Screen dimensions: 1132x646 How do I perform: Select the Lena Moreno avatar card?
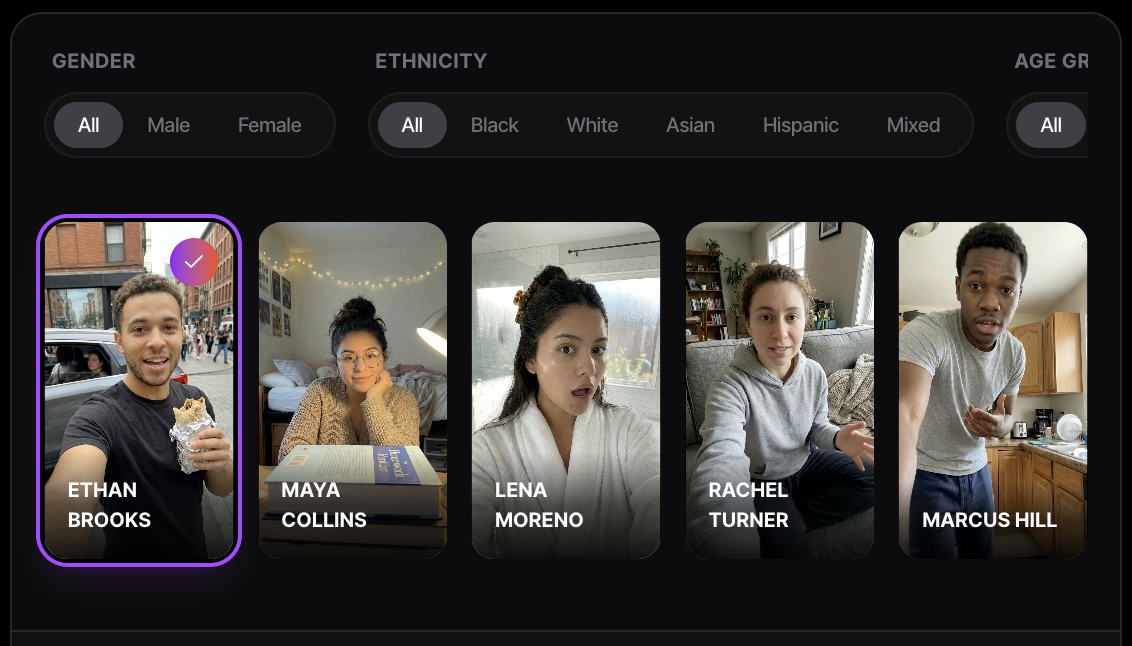click(x=566, y=390)
